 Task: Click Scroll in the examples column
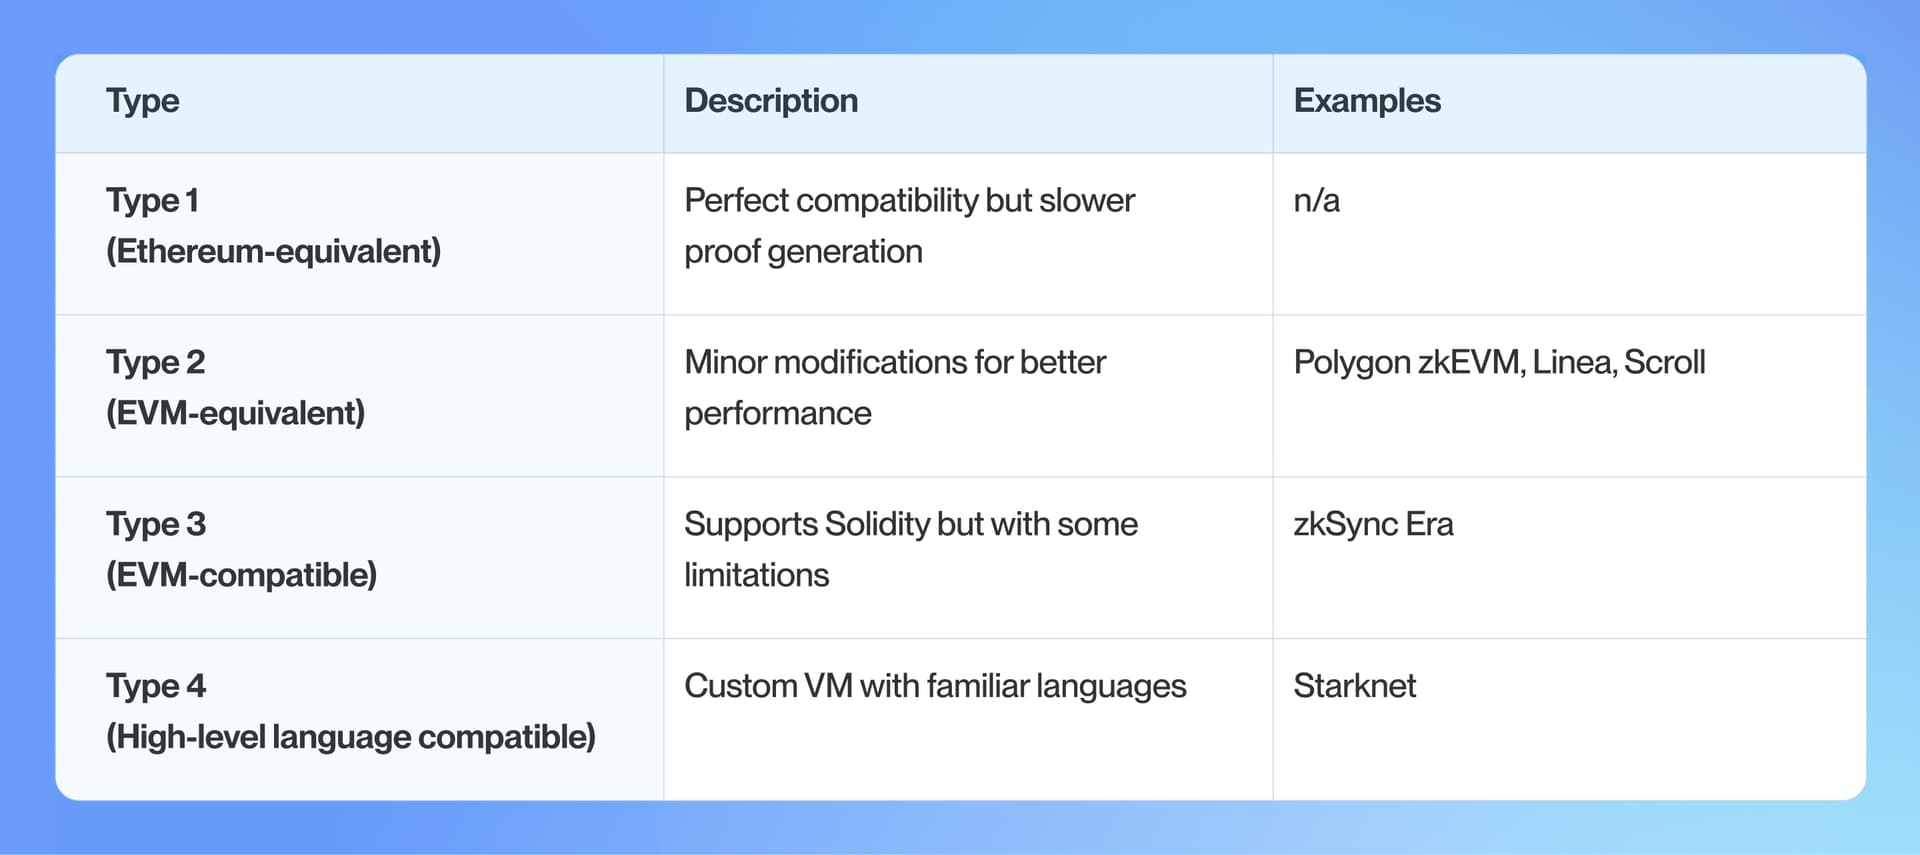(1665, 362)
